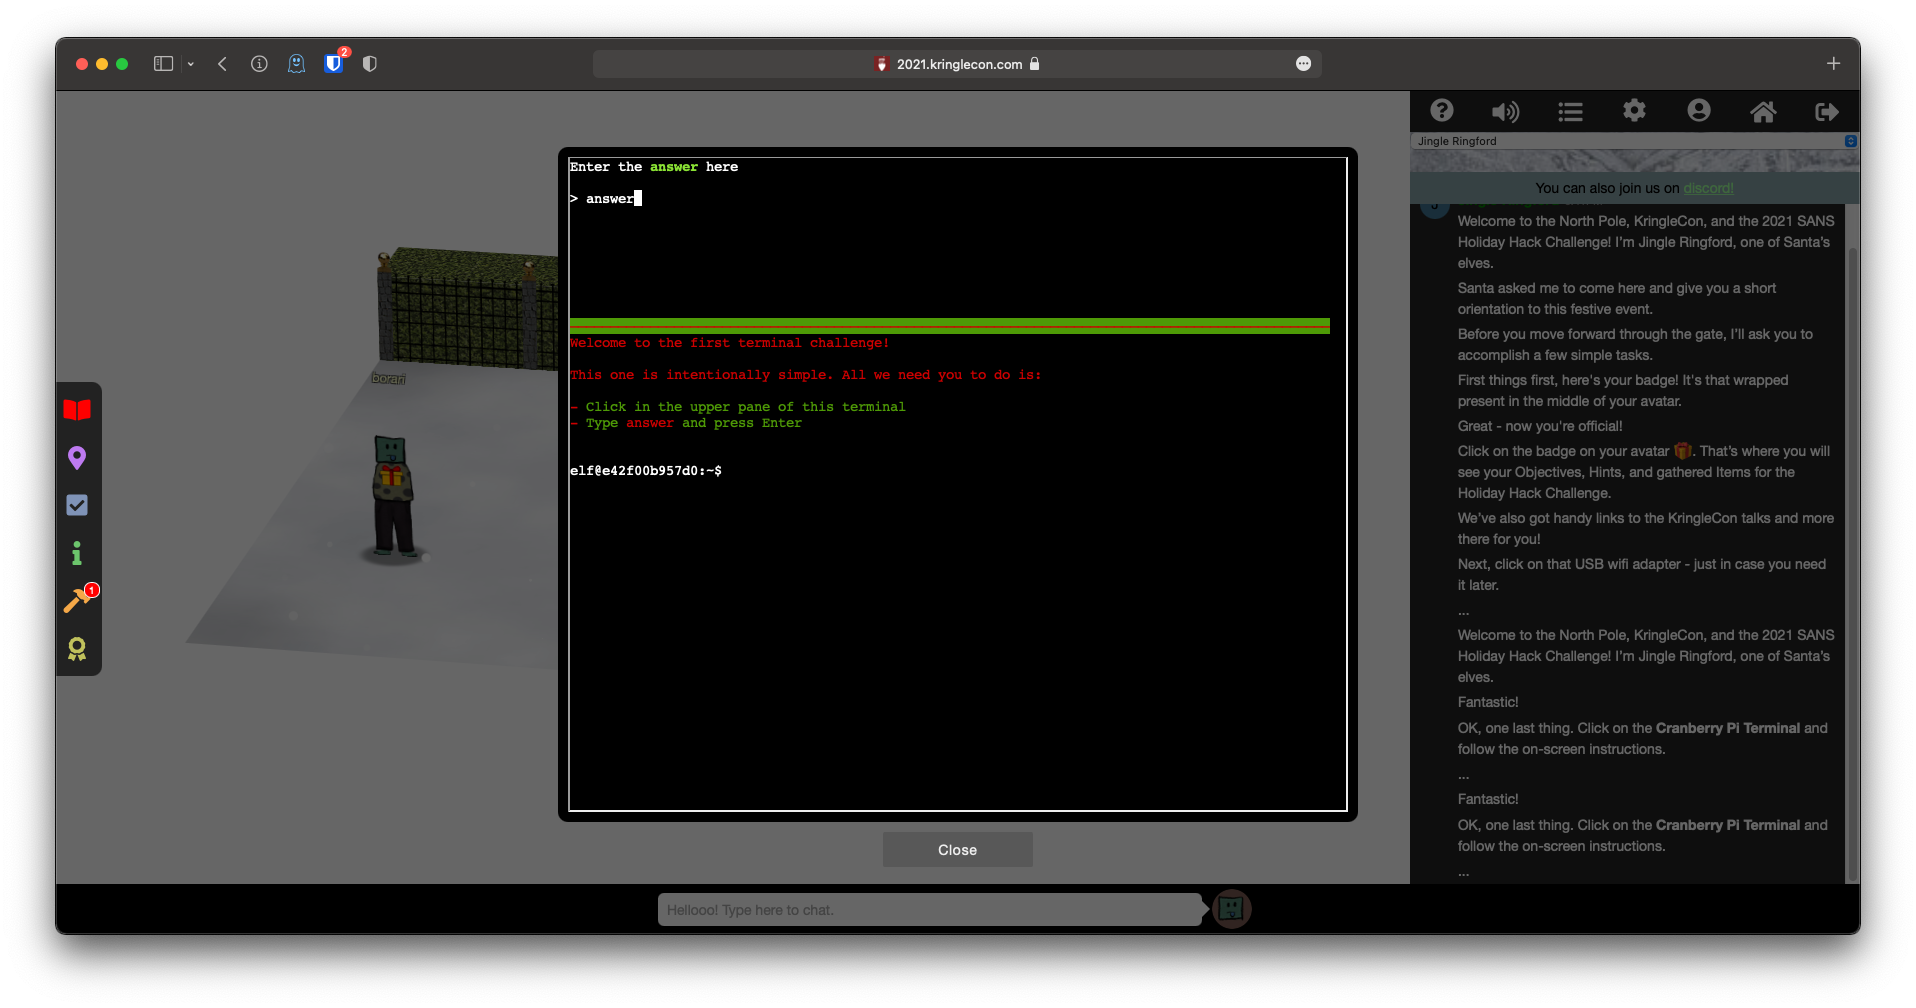
Task: Open the help question mark icon
Action: [1441, 111]
